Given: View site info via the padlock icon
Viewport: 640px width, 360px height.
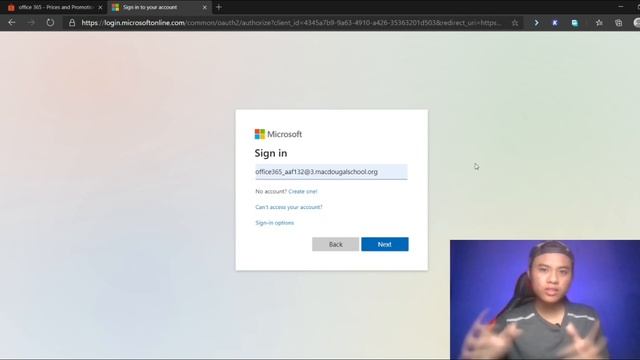Looking at the screenshot, I should [72, 23].
